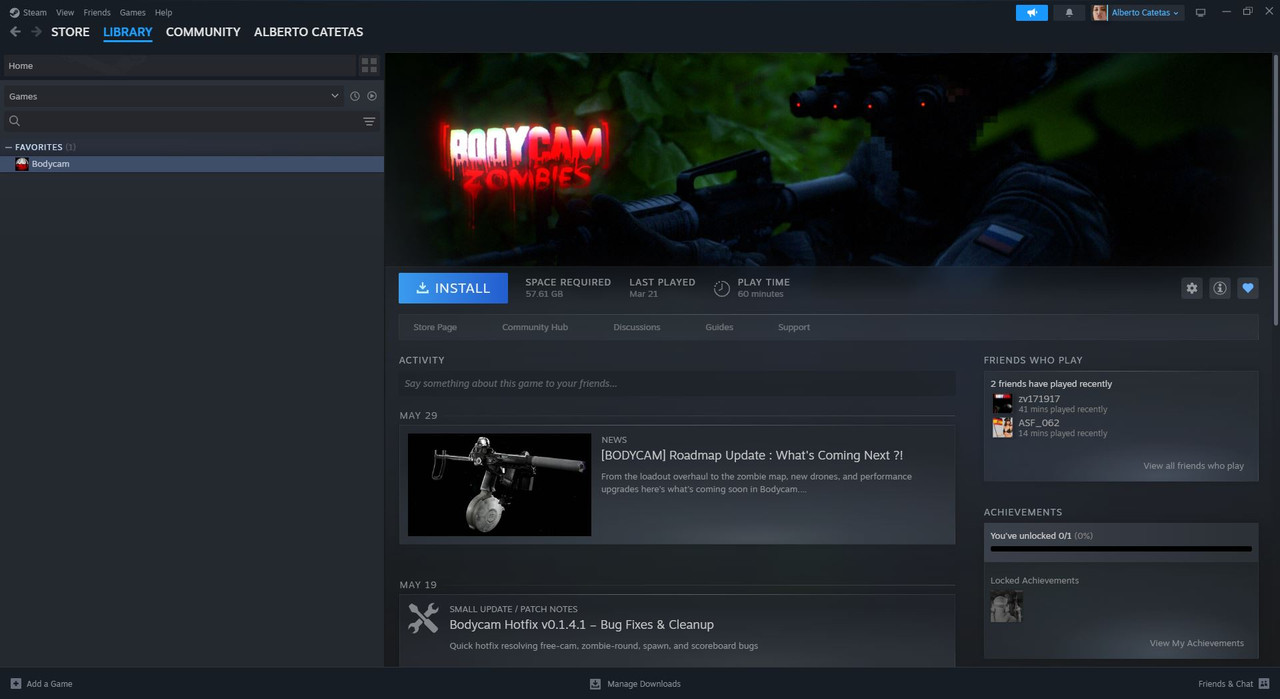This screenshot has width=1280, height=699.
Task: Open the Friends menu
Action: (97, 12)
